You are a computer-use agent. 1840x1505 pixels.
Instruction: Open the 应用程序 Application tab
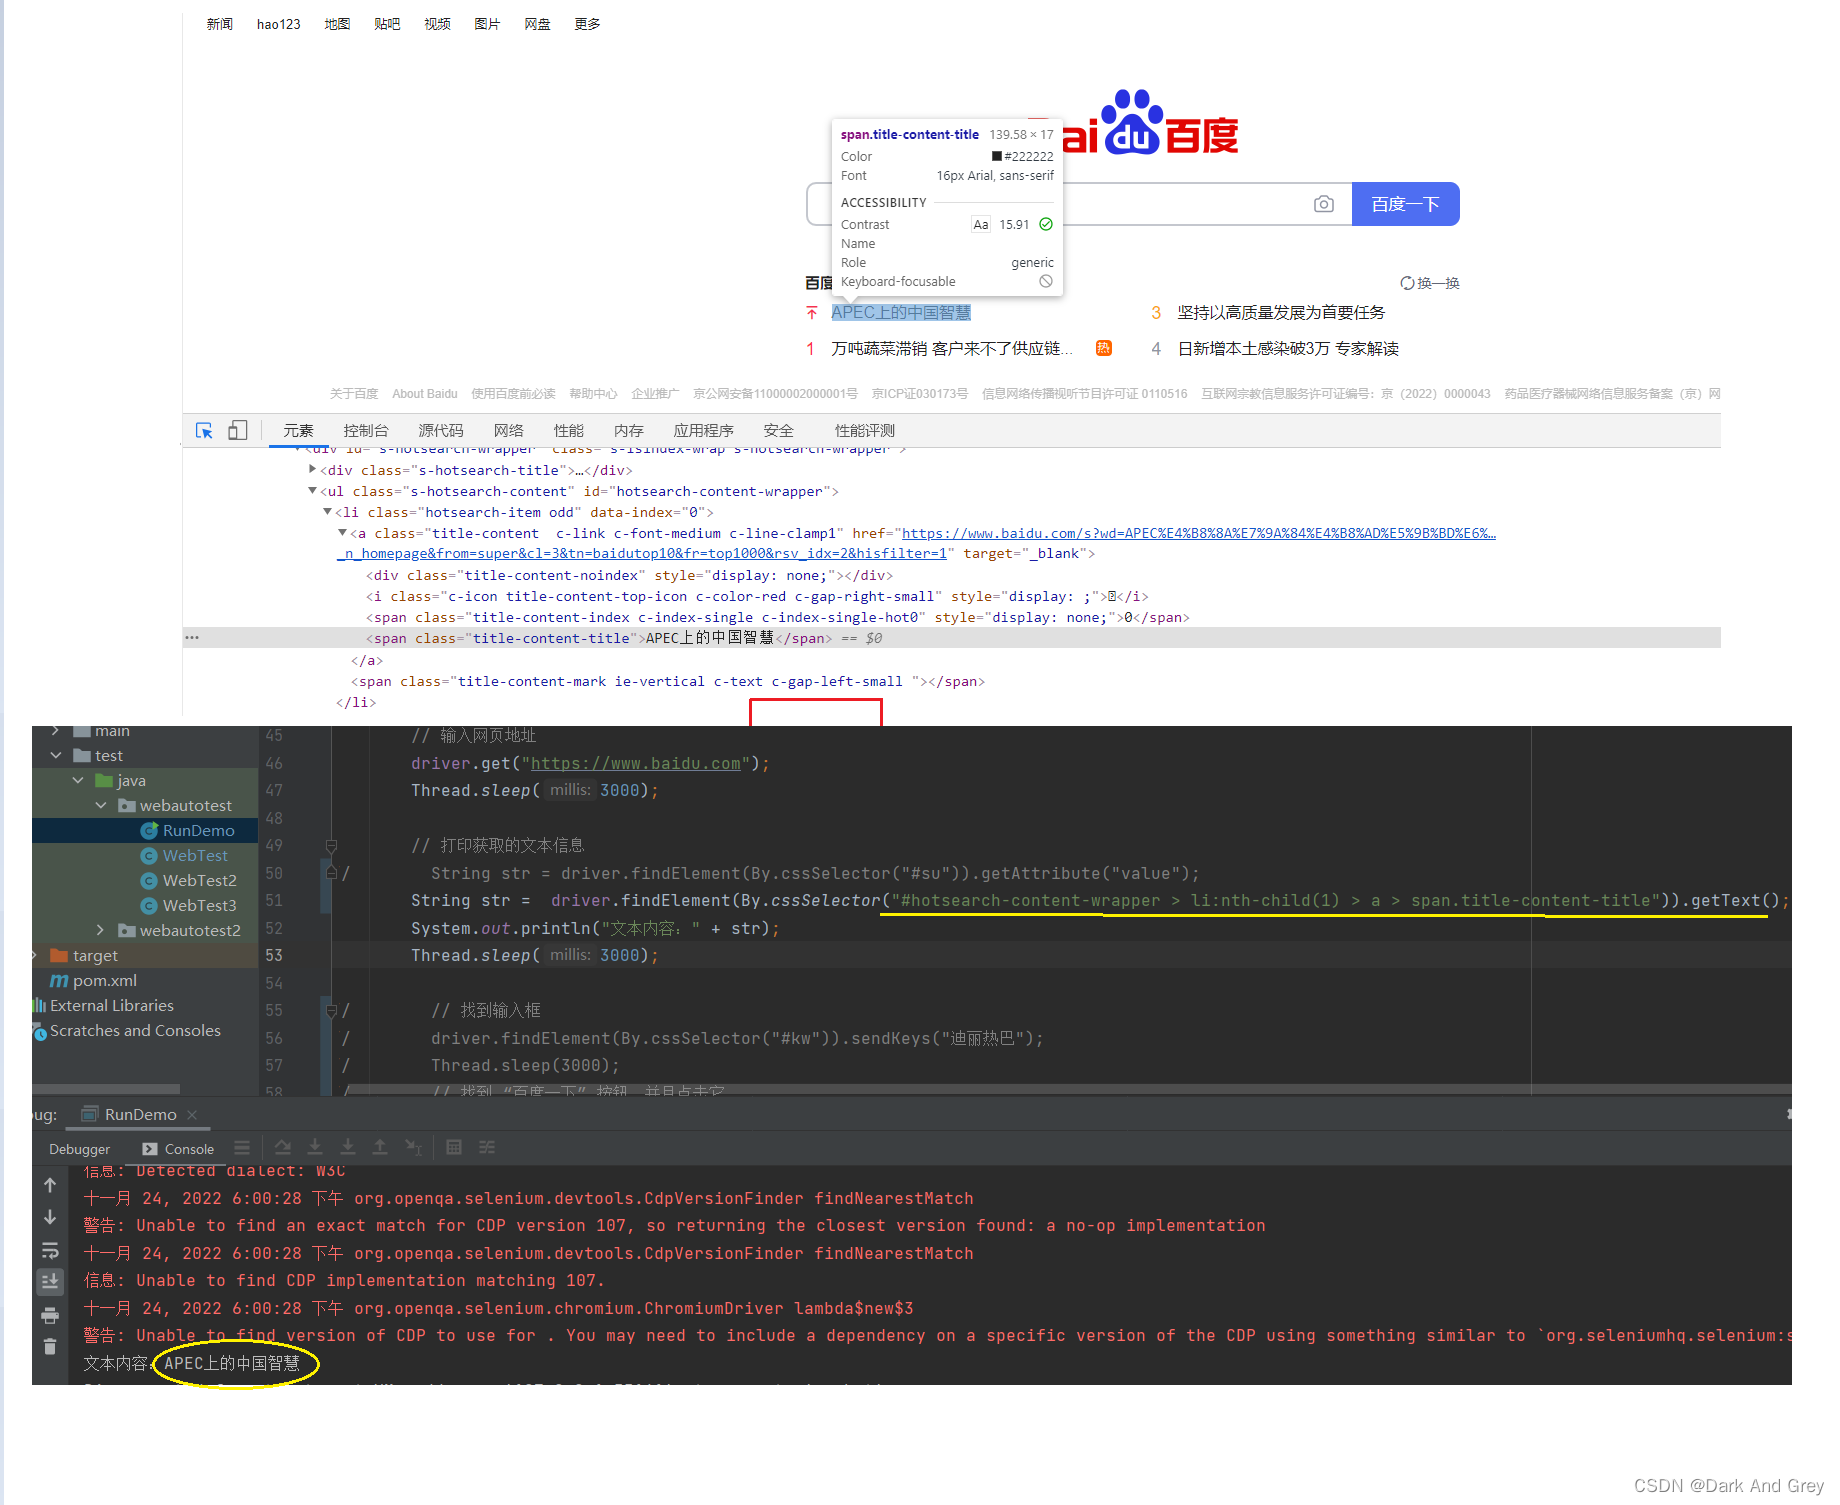click(703, 431)
